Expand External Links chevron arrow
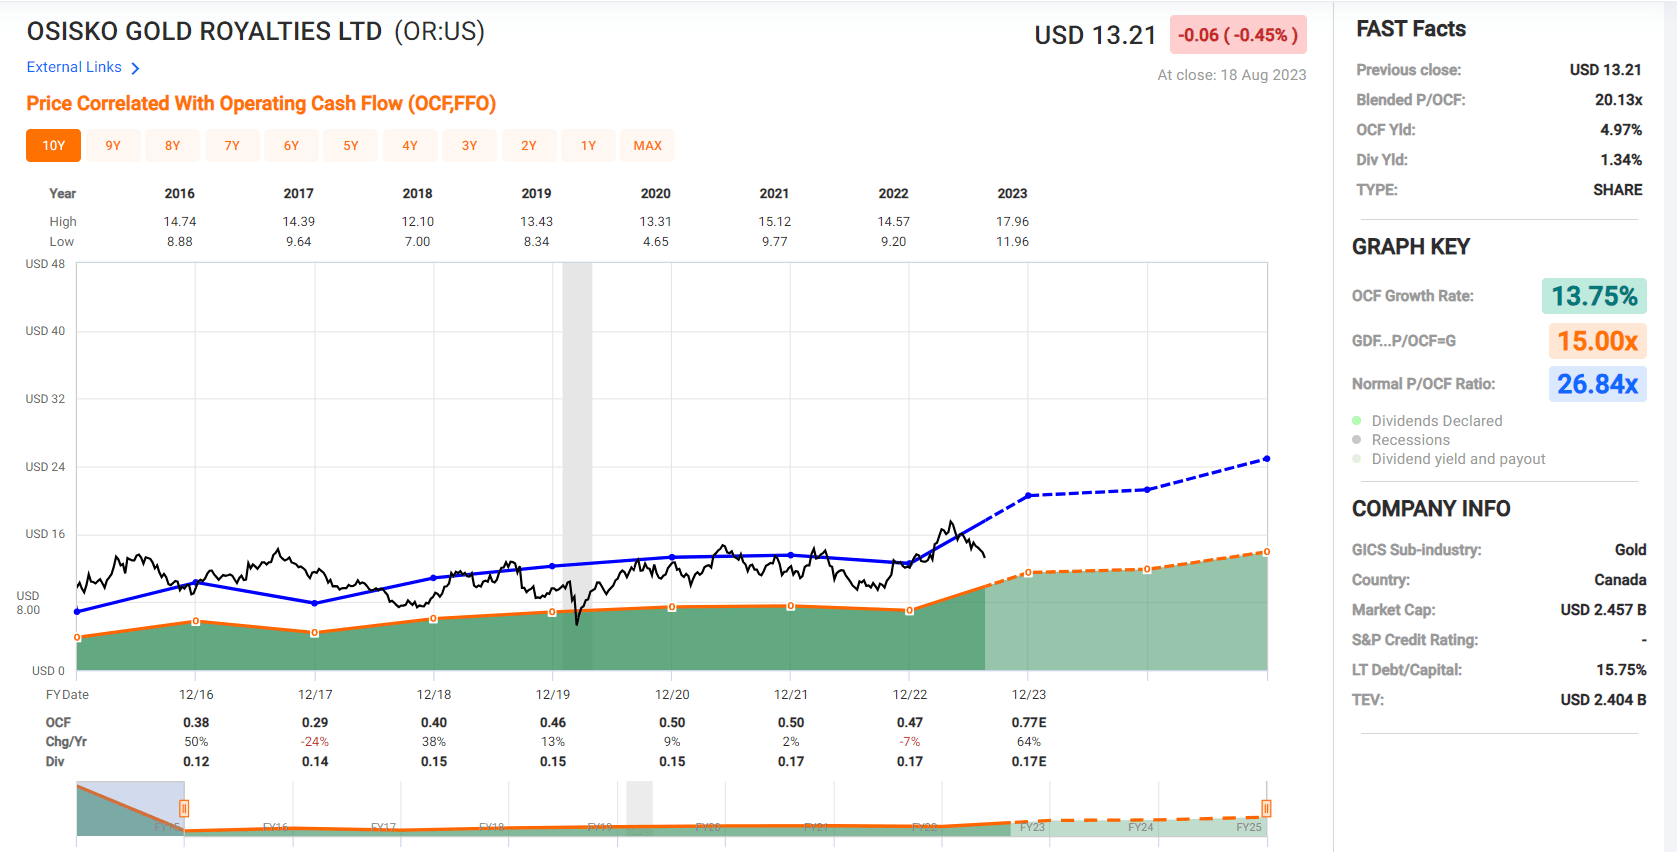1677x852 pixels. [135, 68]
